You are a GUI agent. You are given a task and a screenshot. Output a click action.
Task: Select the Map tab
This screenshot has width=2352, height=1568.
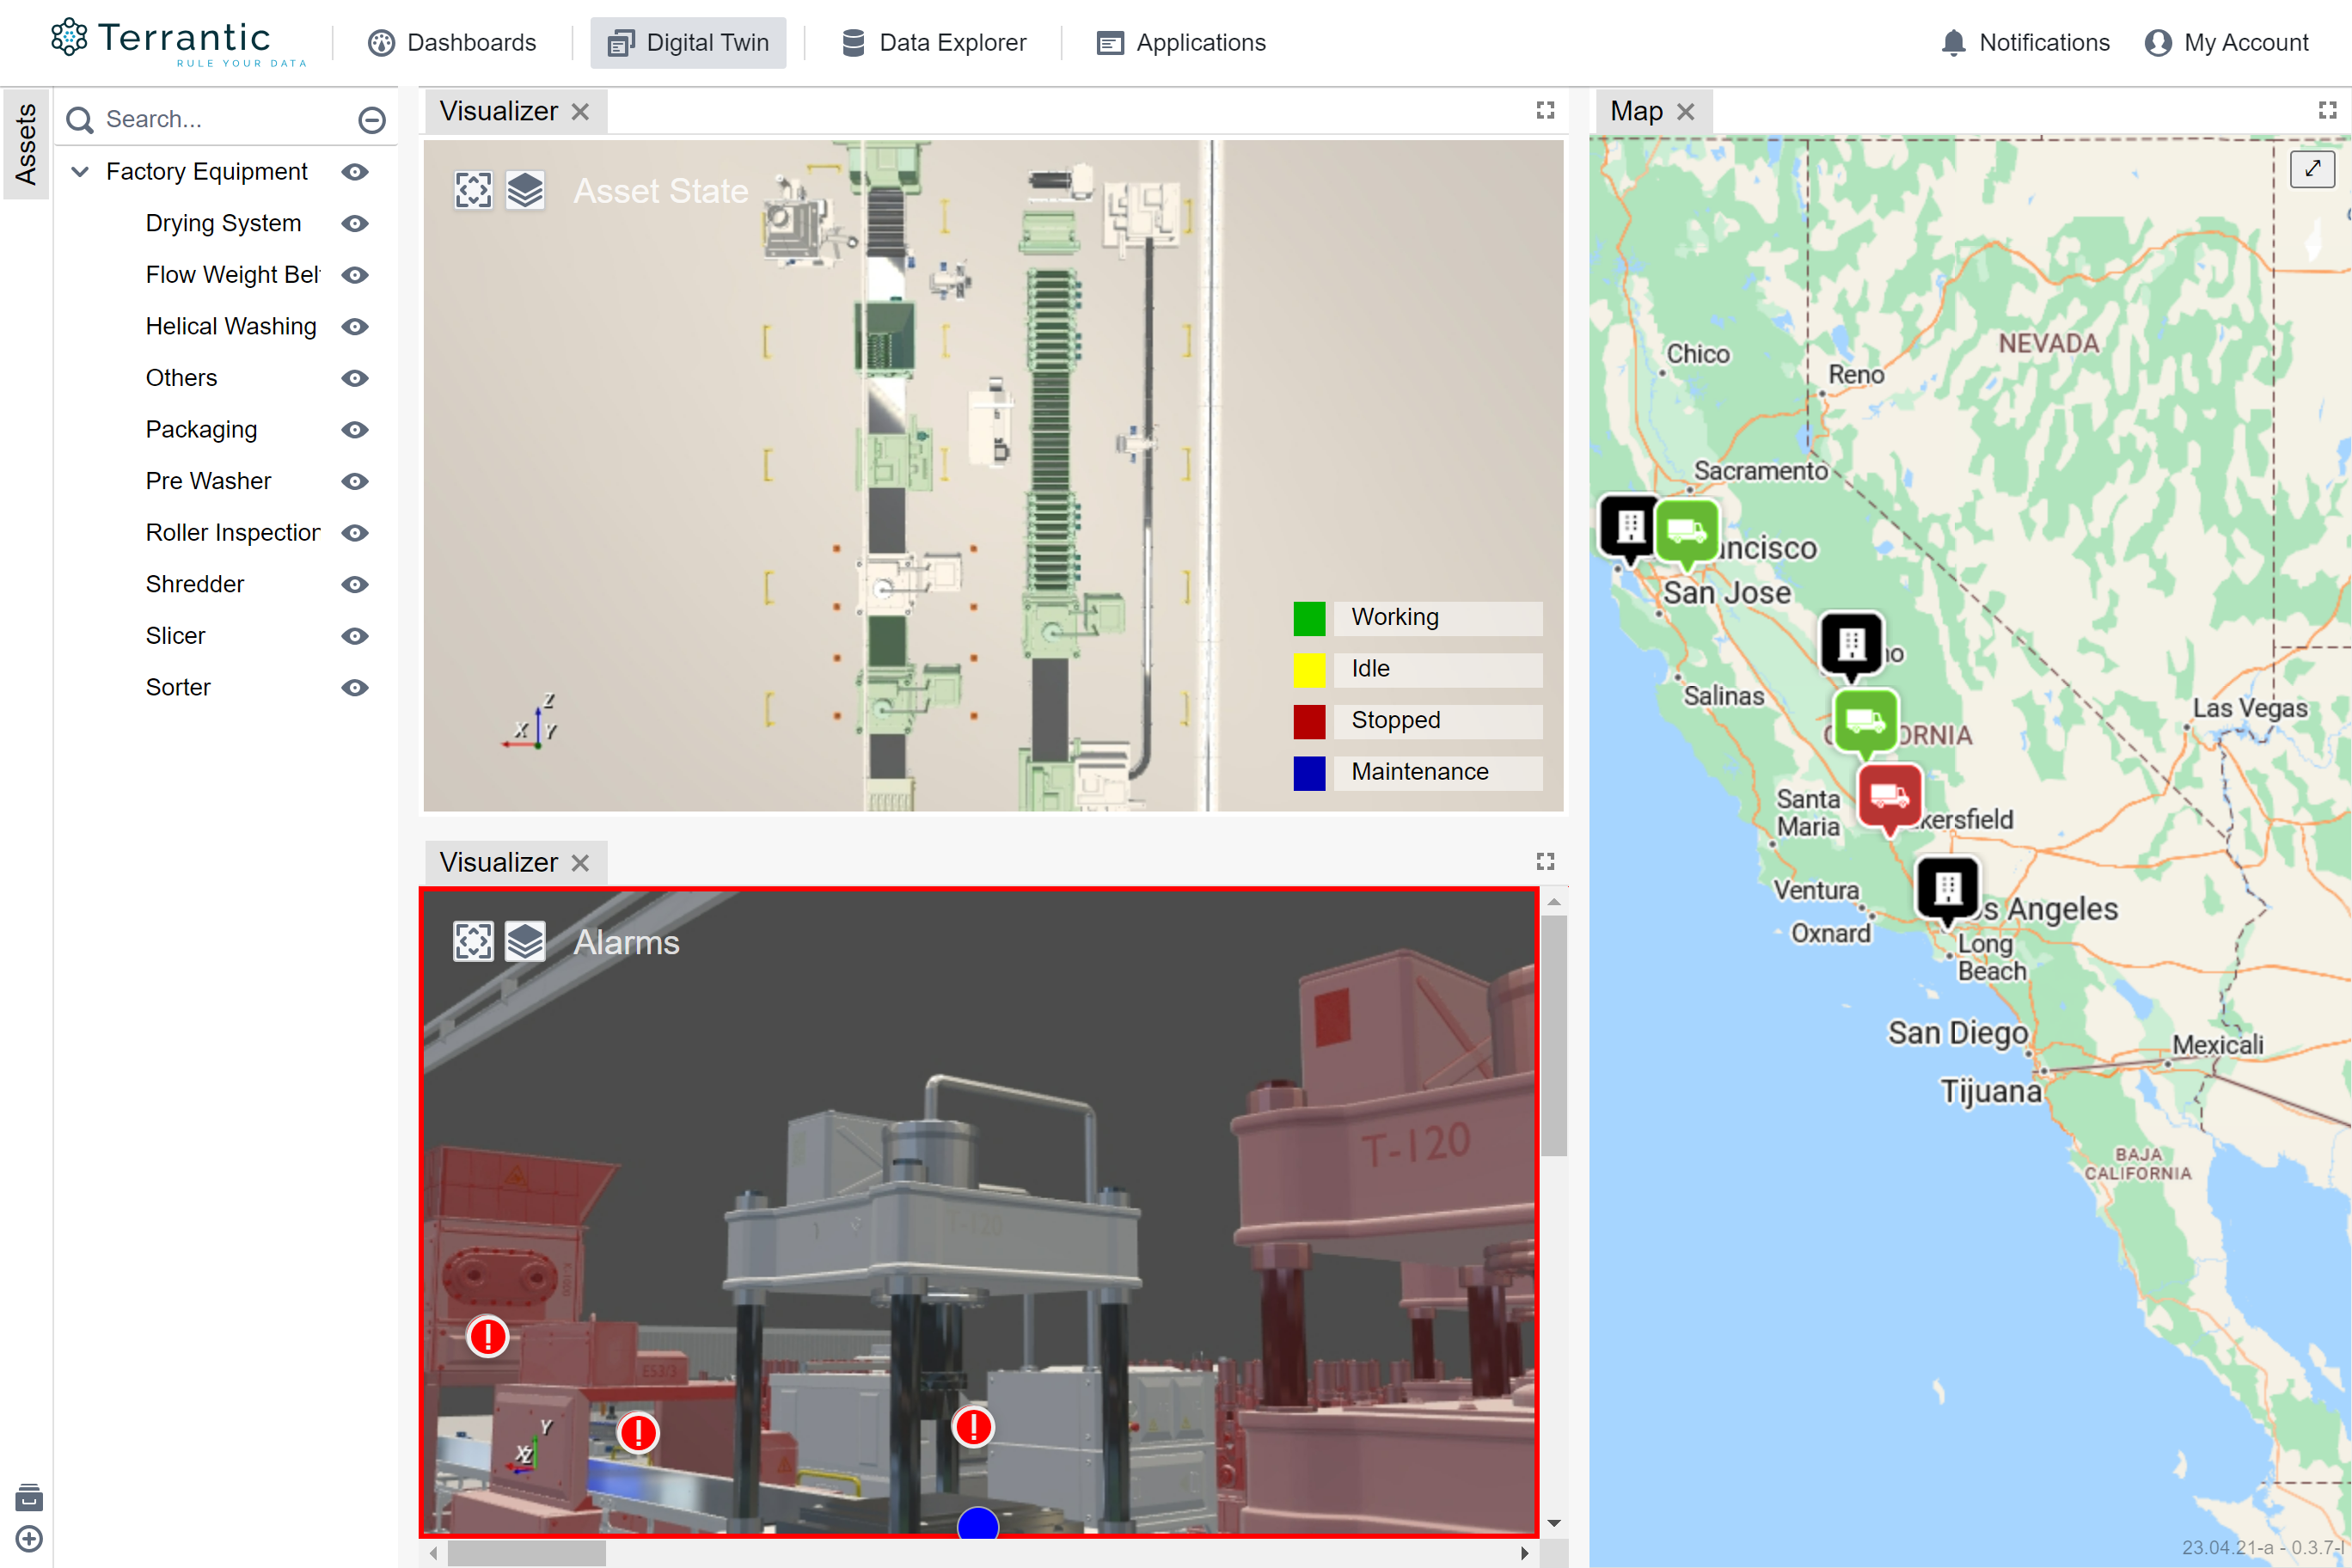[x=1636, y=111]
